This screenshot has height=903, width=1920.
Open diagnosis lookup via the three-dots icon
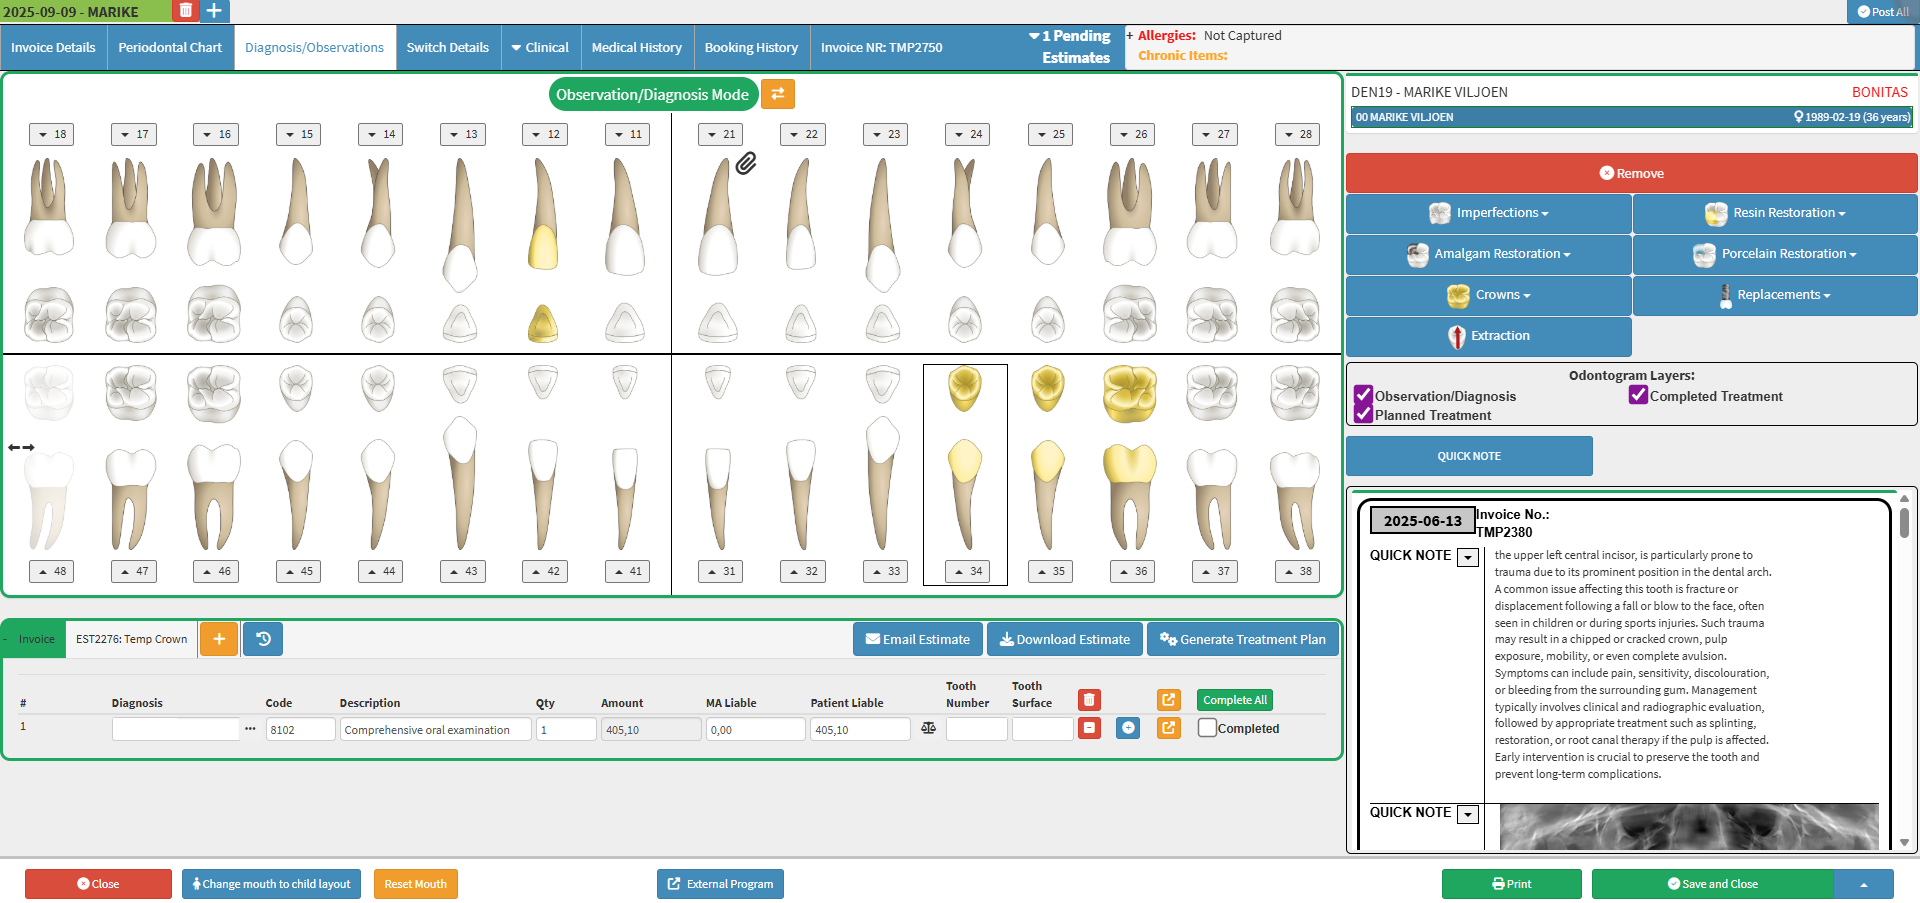tap(249, 729)
